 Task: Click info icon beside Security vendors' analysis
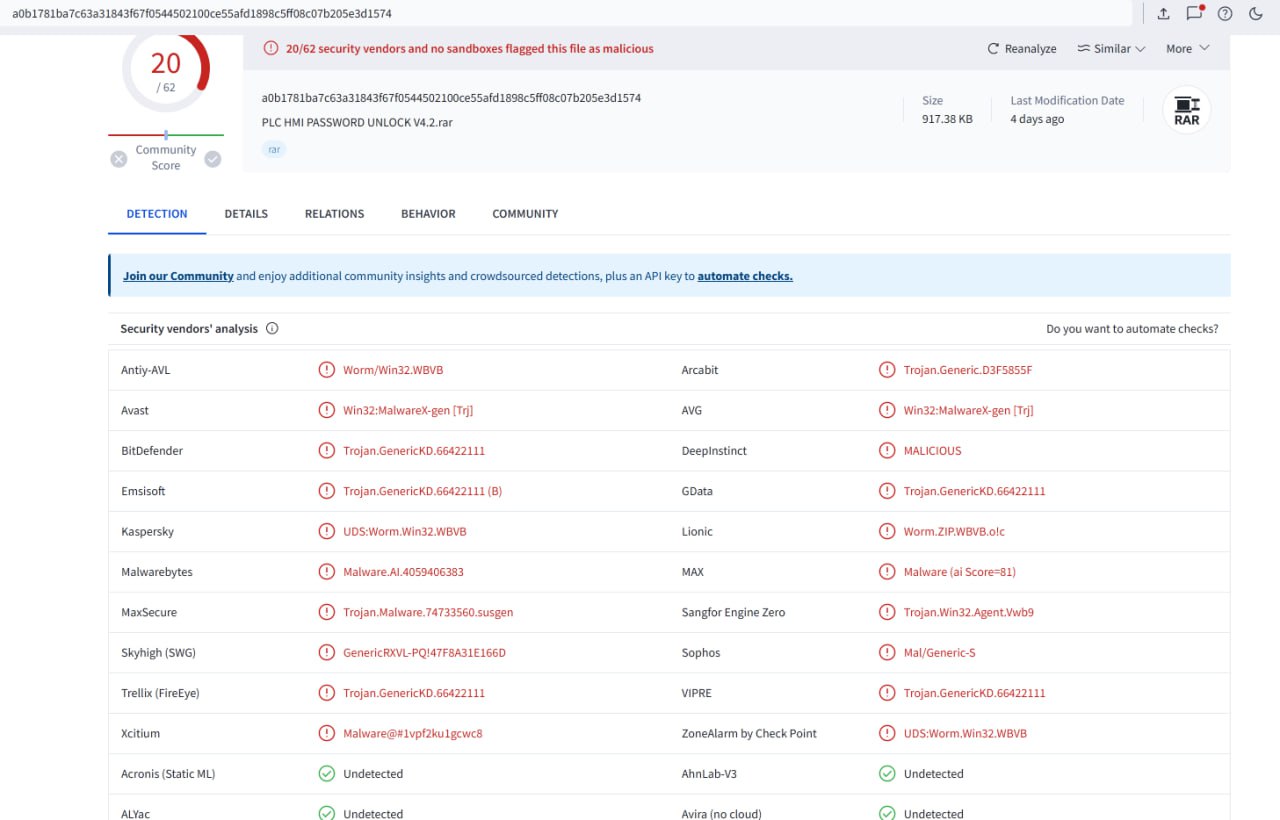272,328
